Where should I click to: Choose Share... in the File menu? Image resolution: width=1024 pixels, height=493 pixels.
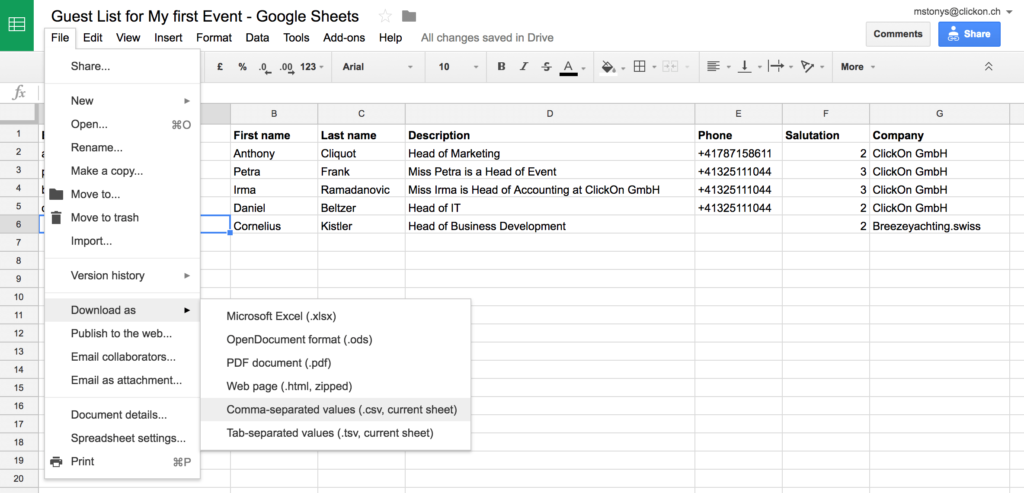pyautogui.click(x=123, y=66)
